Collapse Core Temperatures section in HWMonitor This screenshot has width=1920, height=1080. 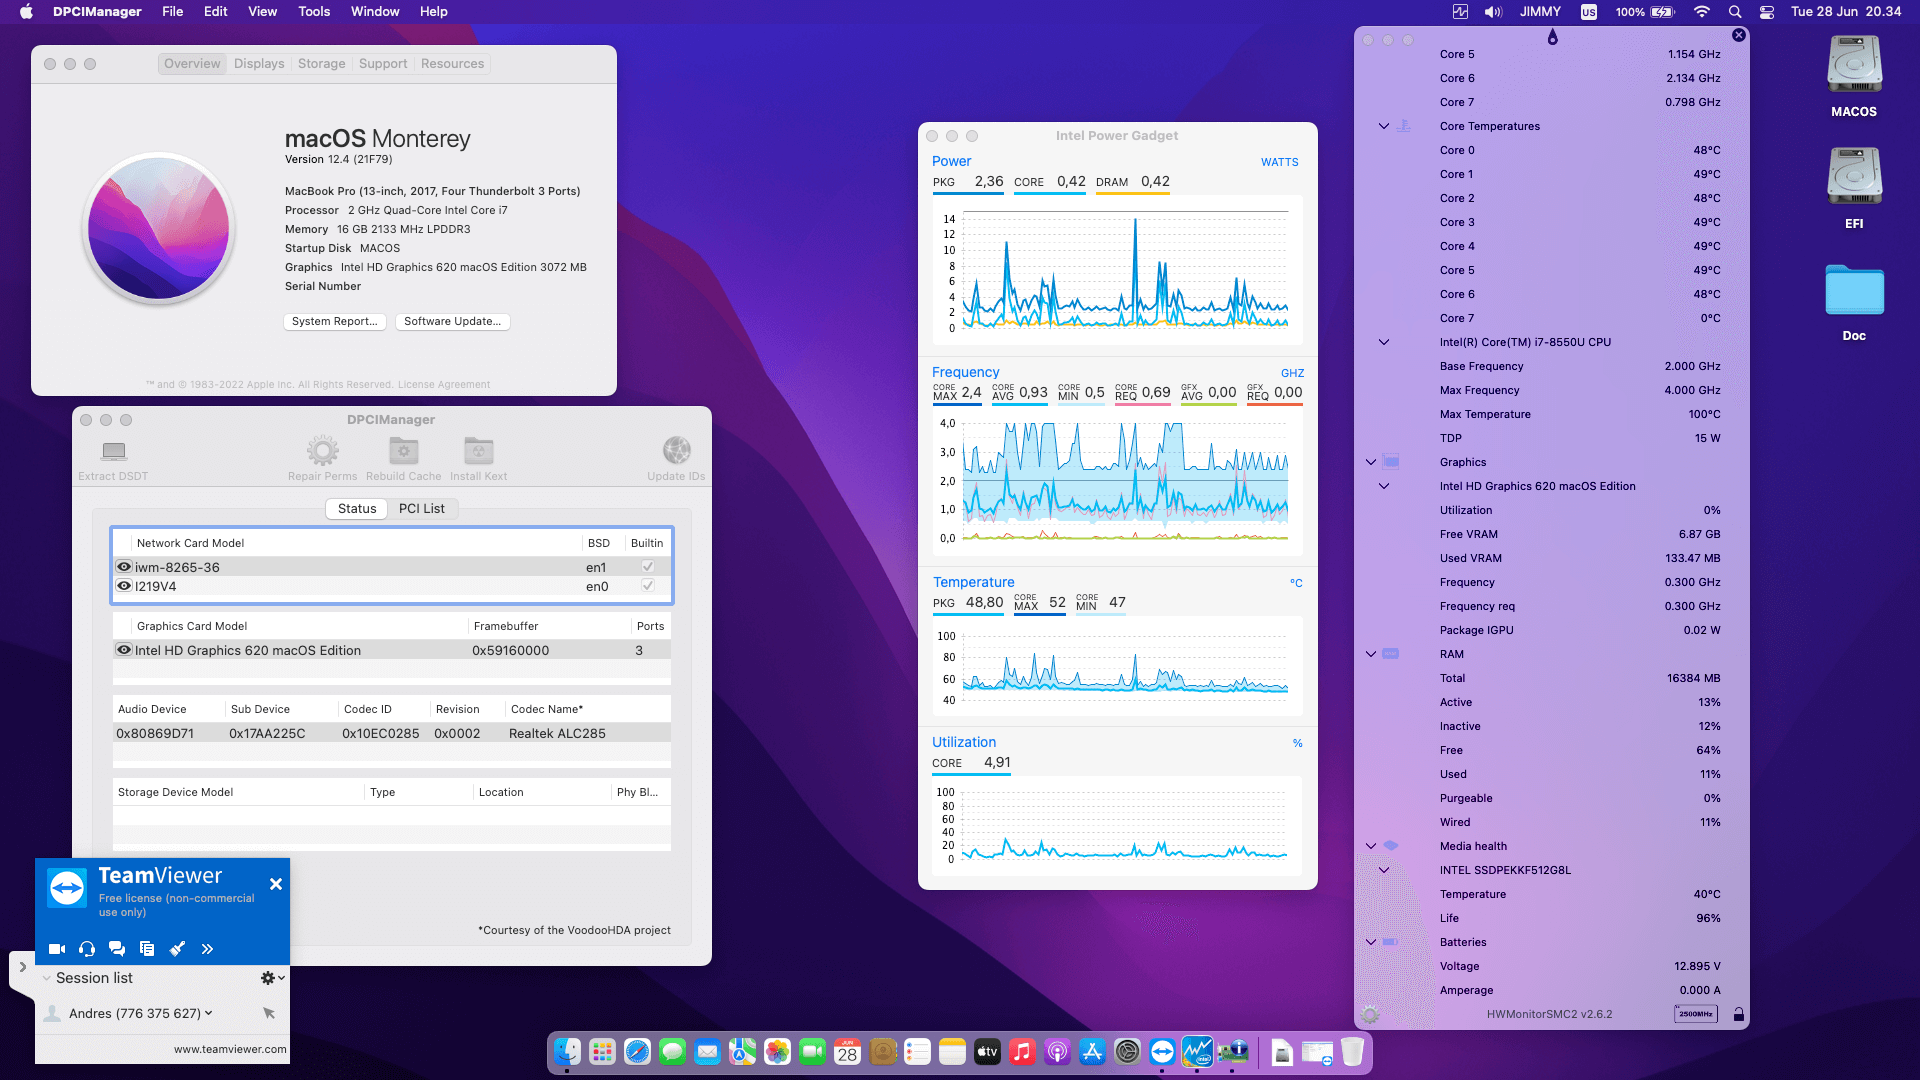tap(1384, 126)
